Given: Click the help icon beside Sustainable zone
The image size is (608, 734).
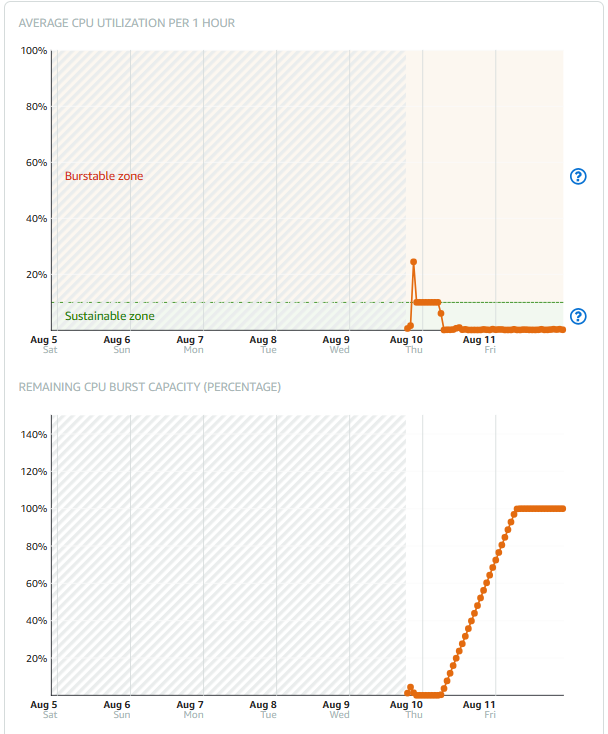Looking at the screenshot, I should coord(577,317).
